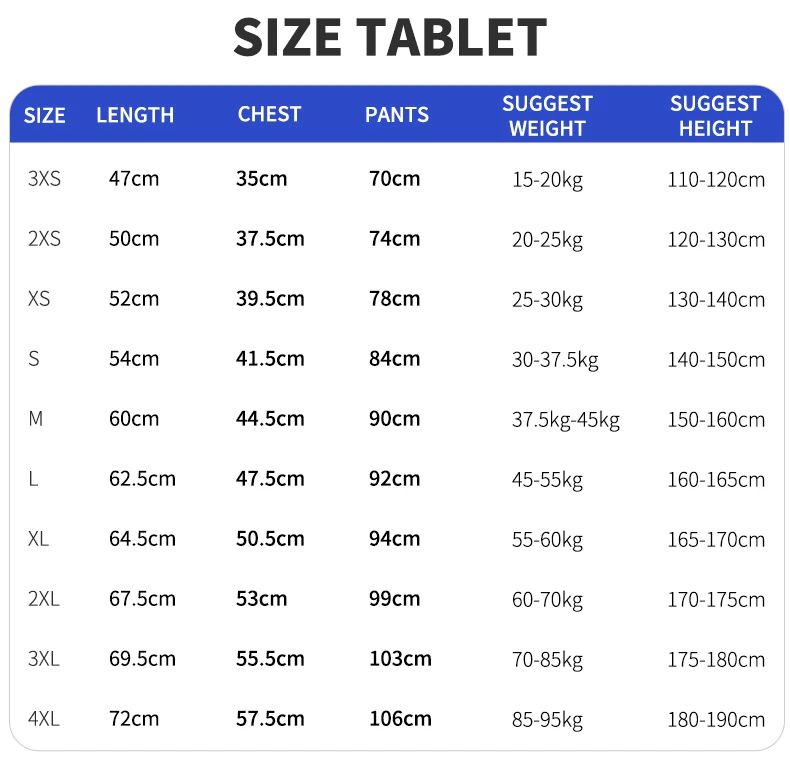Click the SIZE TABLET title
This screenshot has height=763, width=790.
click(390, 38)
